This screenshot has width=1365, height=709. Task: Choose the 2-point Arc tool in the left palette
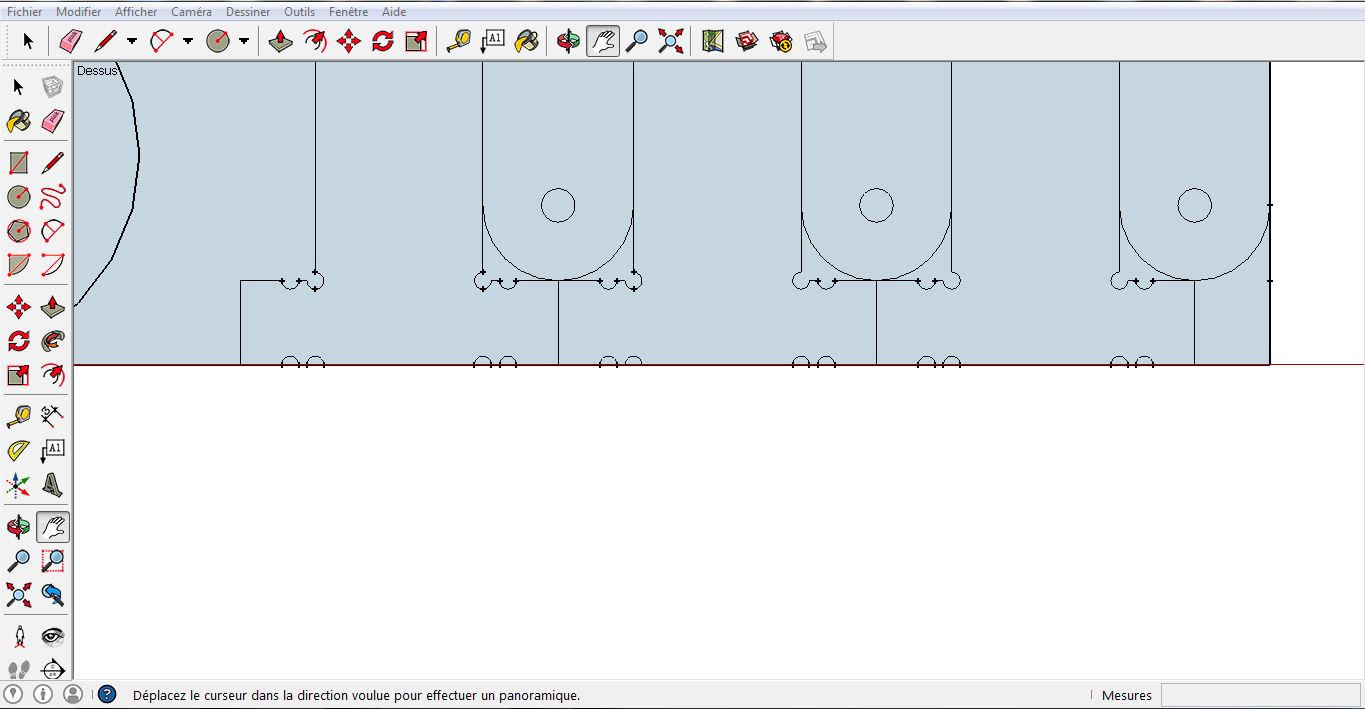pos(53,265)
